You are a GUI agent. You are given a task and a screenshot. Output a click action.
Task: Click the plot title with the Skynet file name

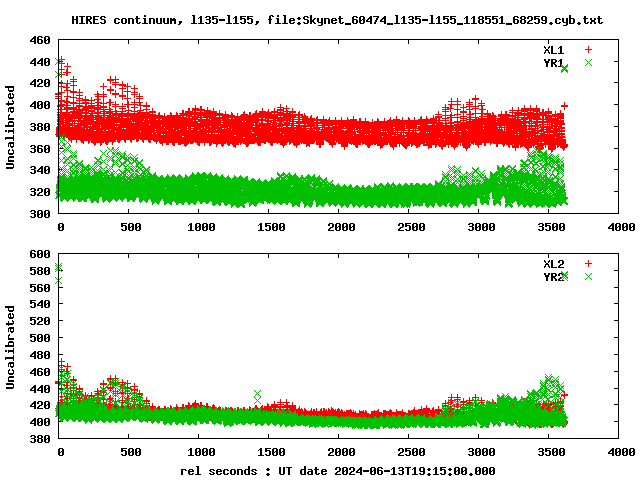(337, 20)
